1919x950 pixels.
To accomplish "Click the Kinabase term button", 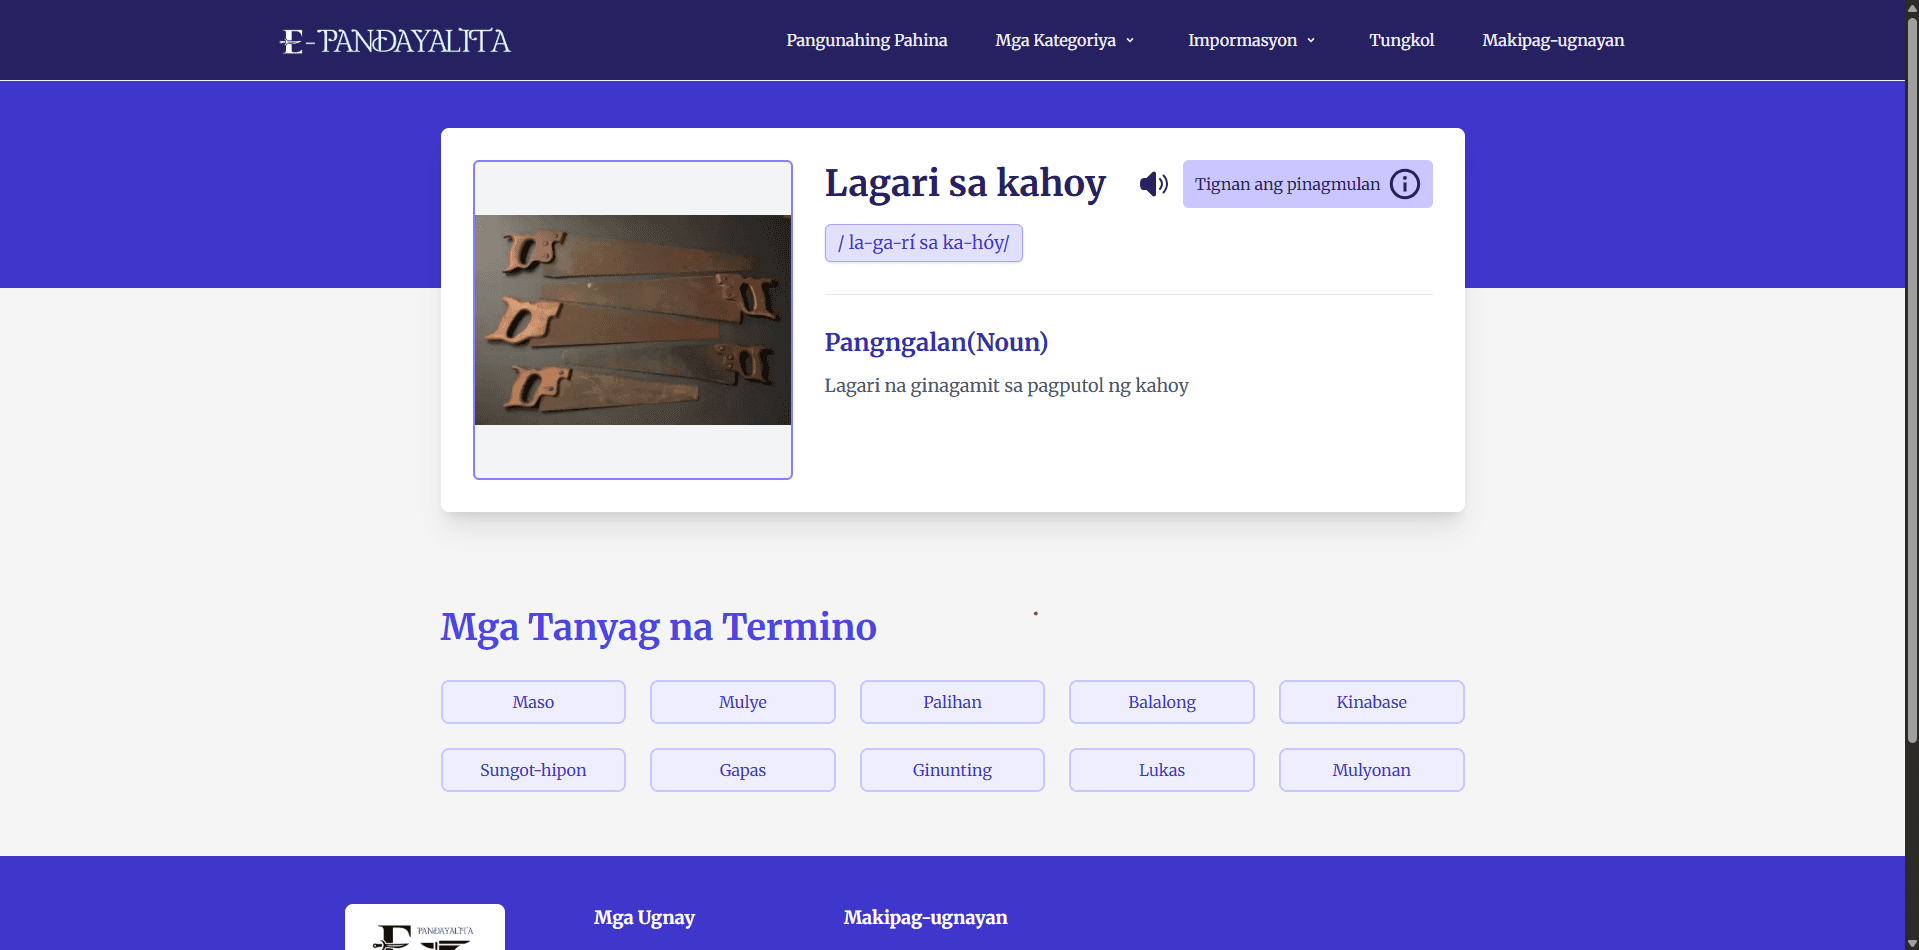I will 1371,702.
